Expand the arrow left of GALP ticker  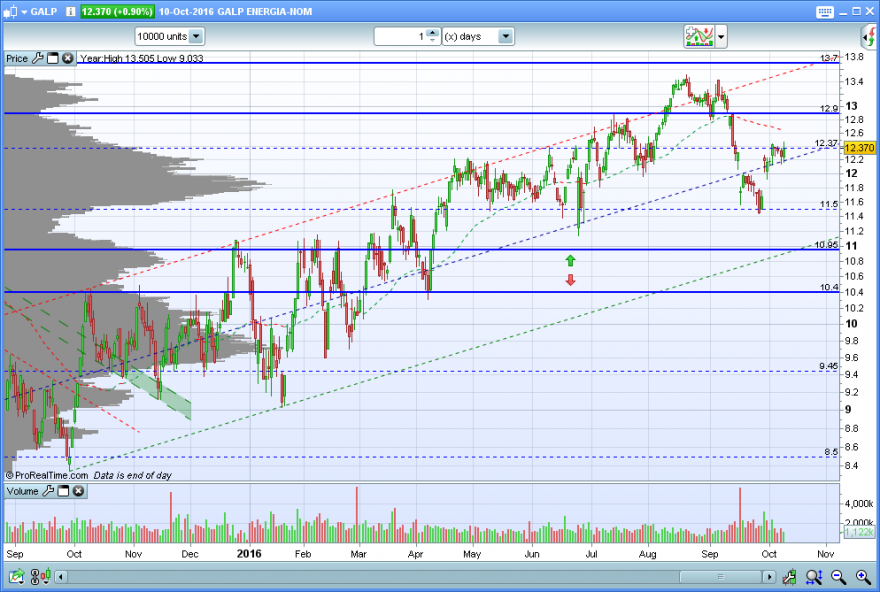point(24,12)
